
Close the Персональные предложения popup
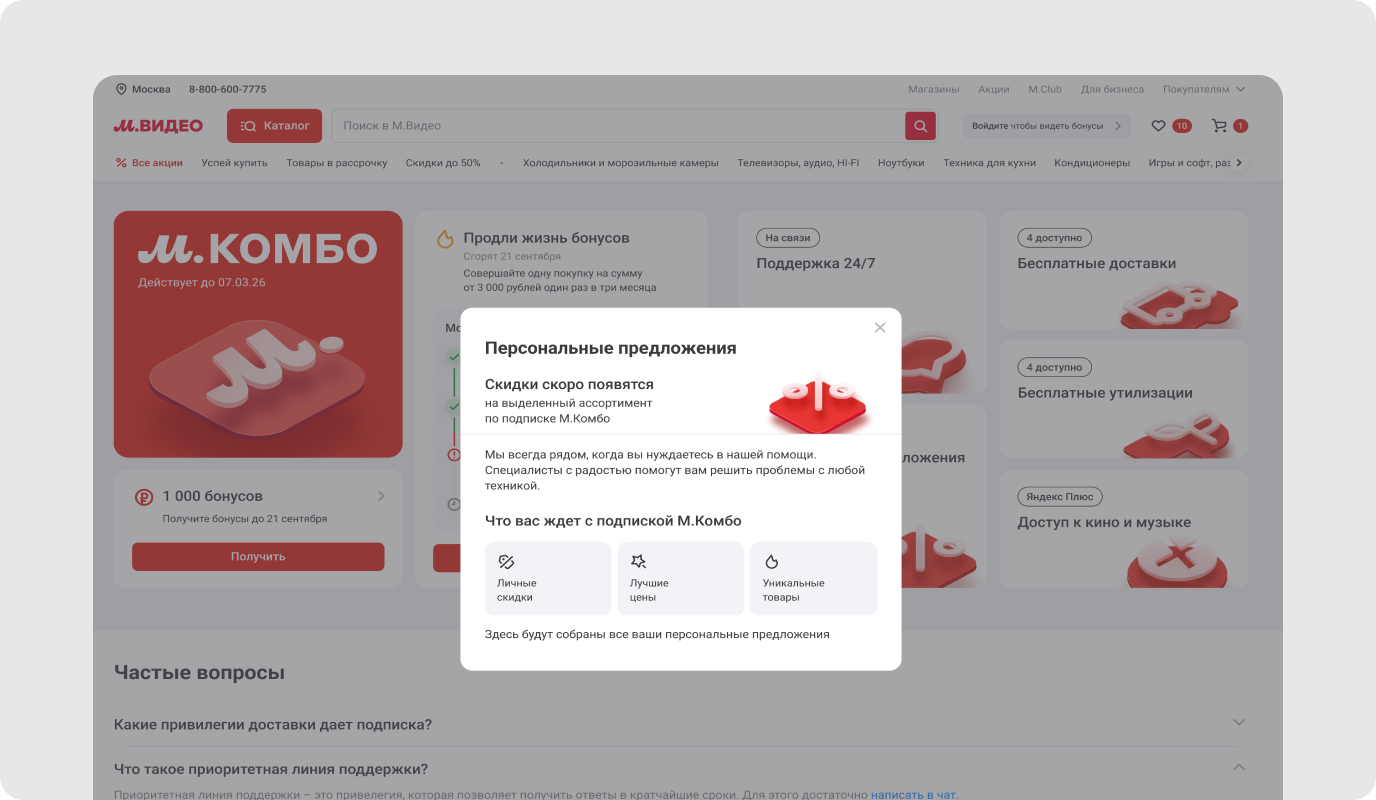coord(880,328)
